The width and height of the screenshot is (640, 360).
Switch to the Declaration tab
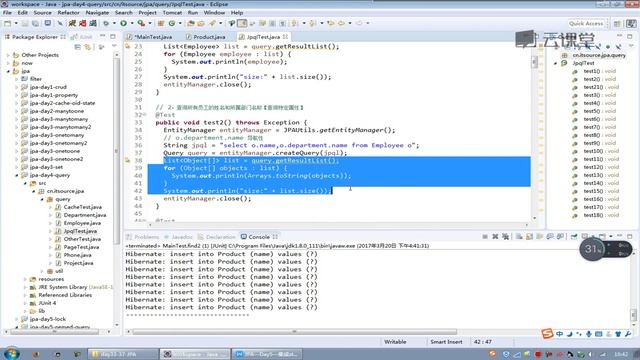pos(217,237)
